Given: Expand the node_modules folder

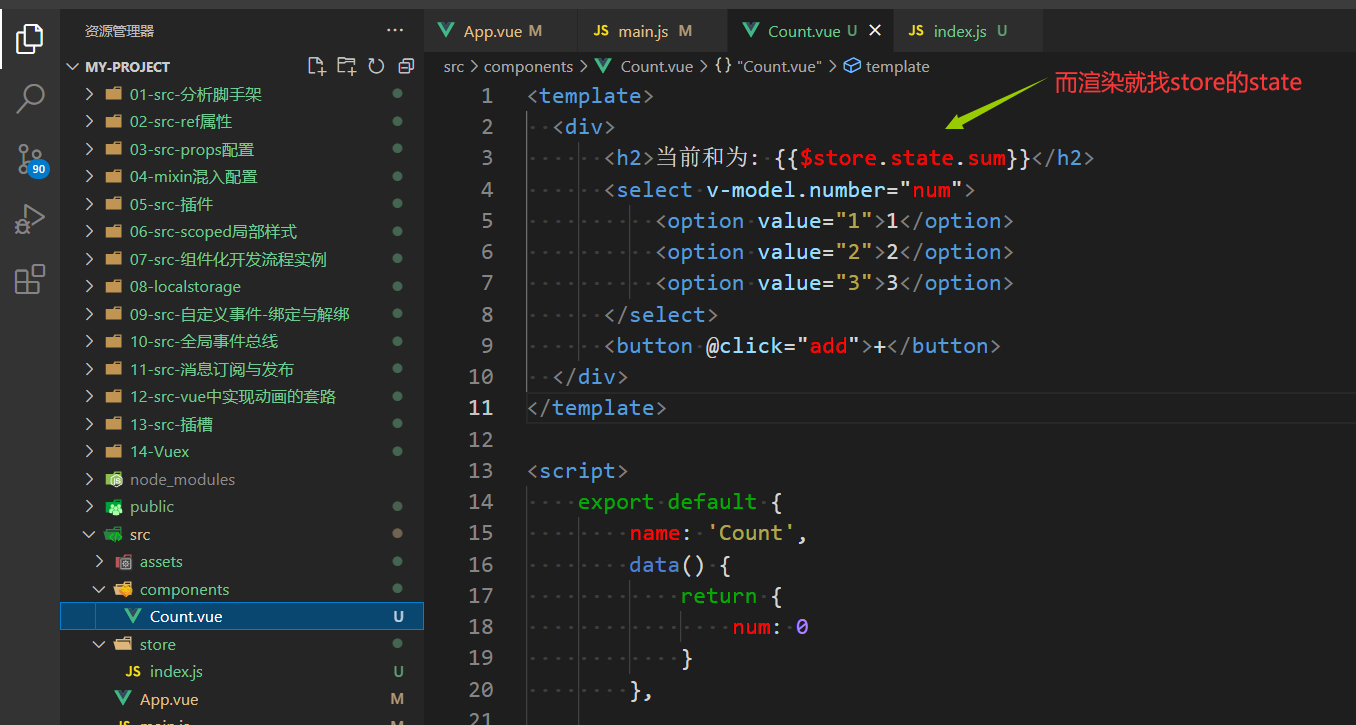Looking at the screenshot, I should 90,479.
